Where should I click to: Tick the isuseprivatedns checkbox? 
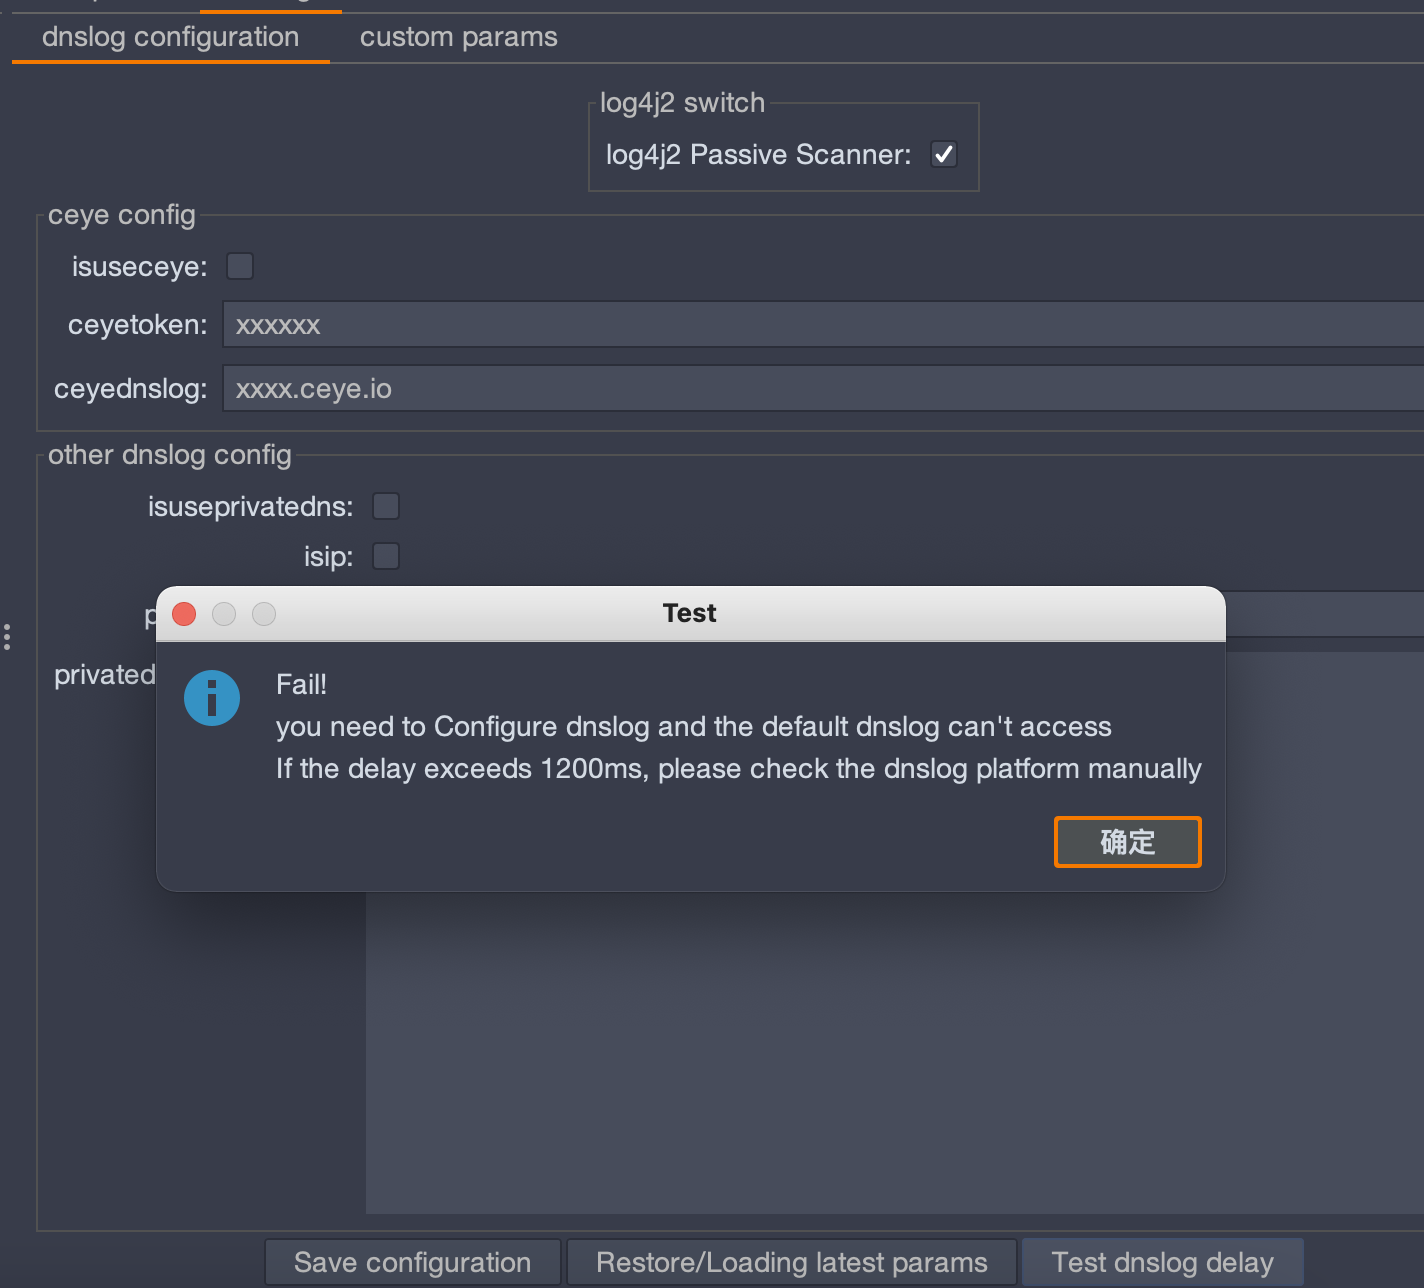[x=386, y=506]
